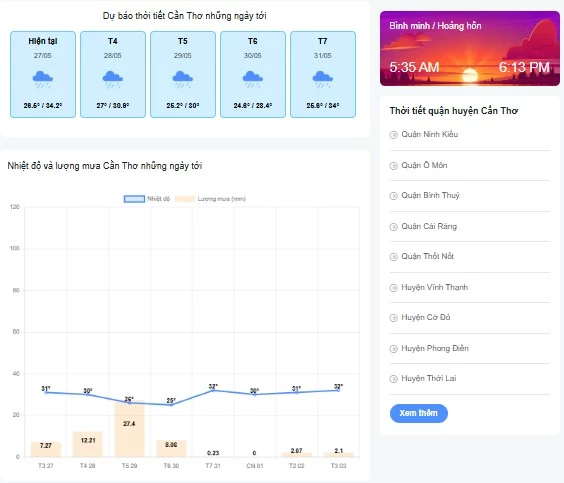This screenshot has width=564, height=483.
Task: Click rain cloud icon on T4 card
Action: (113, 79)
